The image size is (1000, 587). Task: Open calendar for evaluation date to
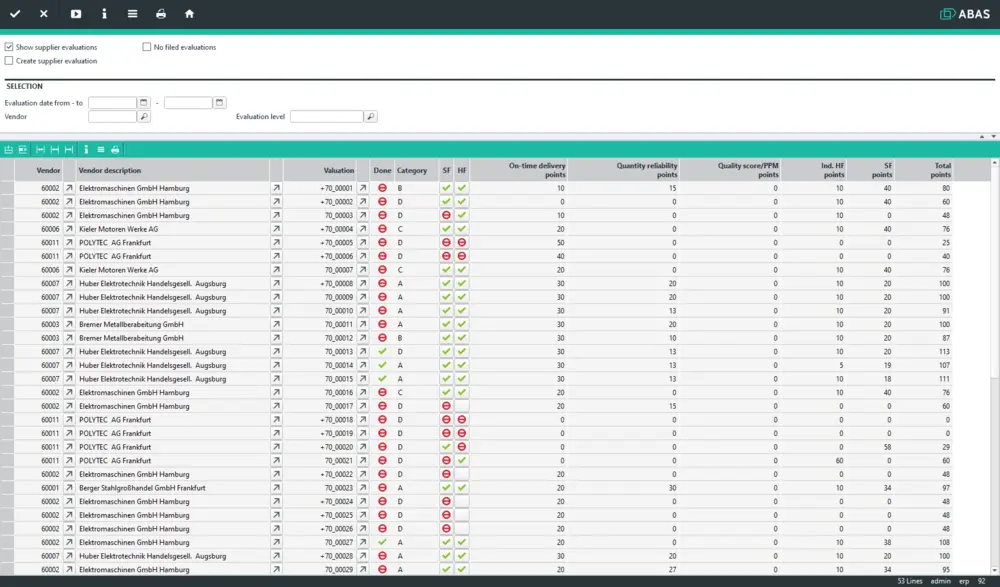click(x=219, y=103)
